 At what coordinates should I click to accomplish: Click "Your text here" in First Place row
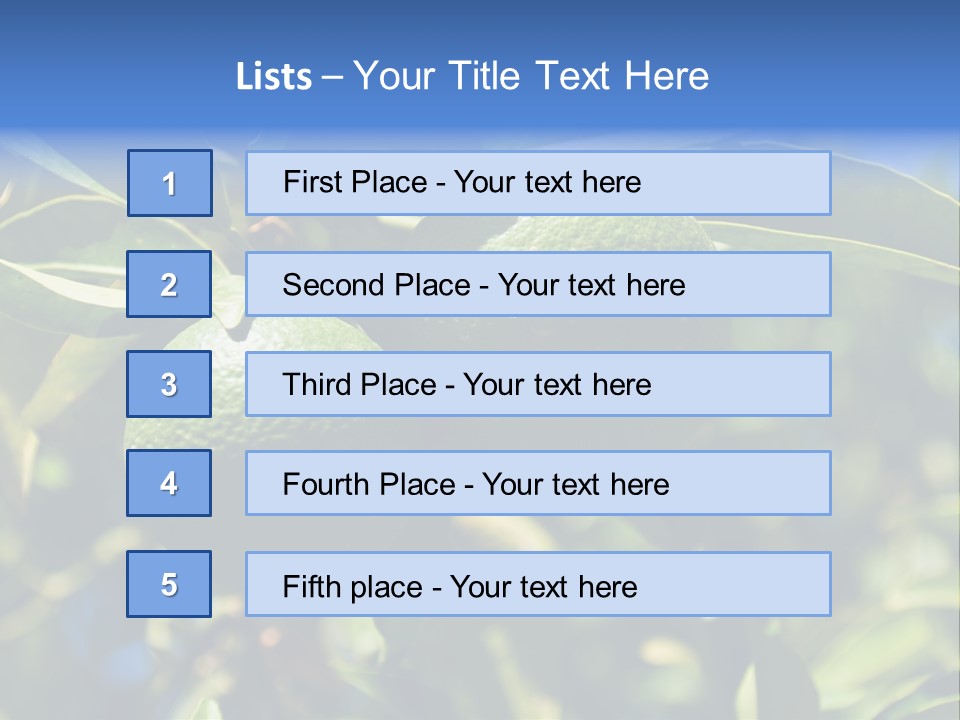547,182
